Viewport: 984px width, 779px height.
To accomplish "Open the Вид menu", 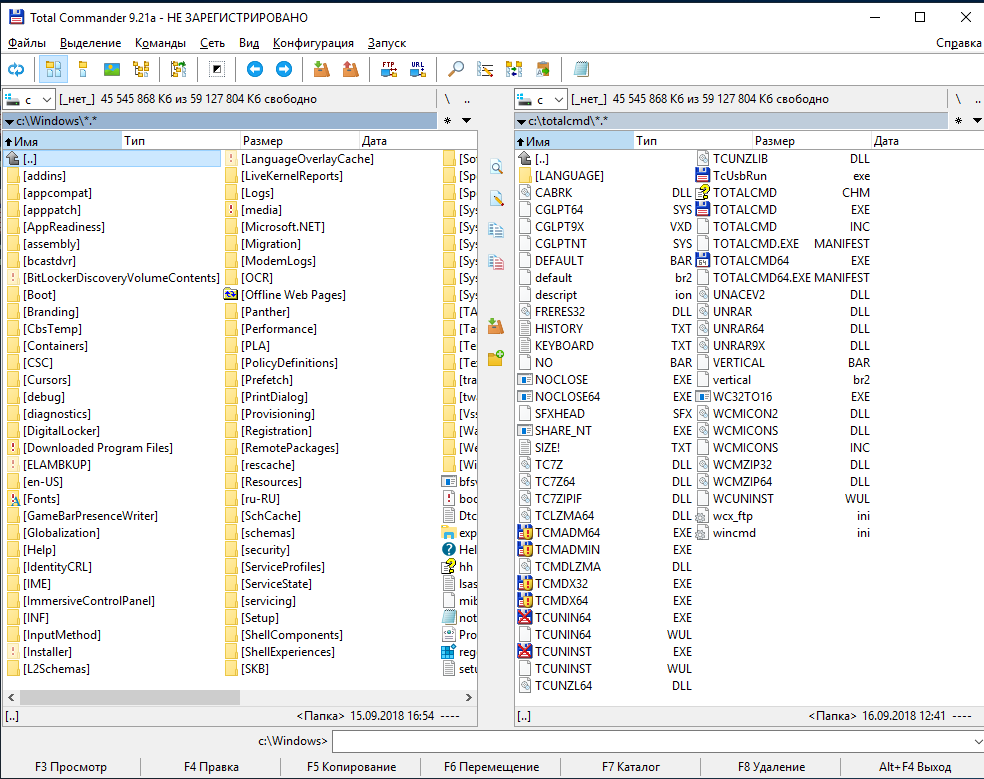I will tap(249, 43).
